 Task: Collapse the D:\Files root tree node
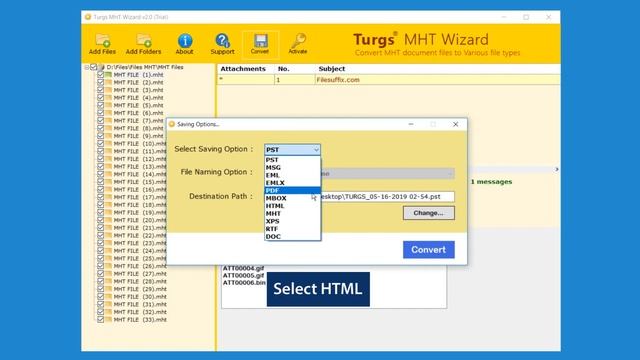coord(87,67)
